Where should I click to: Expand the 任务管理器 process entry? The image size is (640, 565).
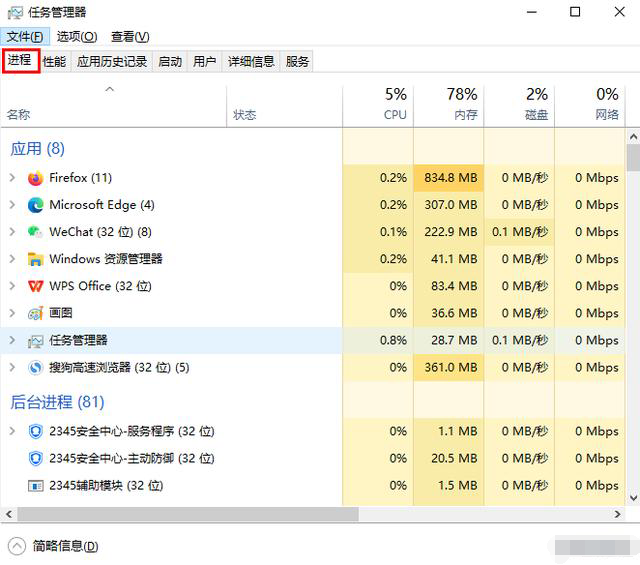tap(12, 340)
